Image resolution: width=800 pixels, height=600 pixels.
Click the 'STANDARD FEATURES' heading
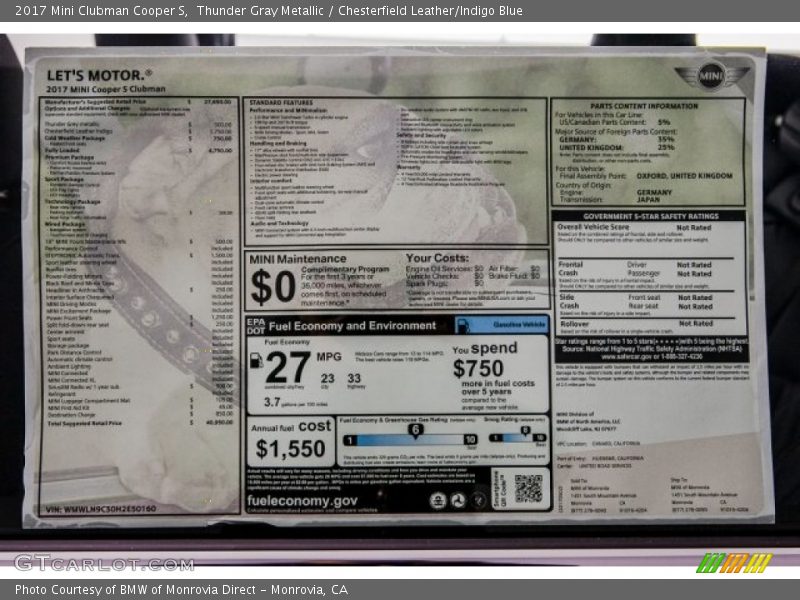coord(281,103)
